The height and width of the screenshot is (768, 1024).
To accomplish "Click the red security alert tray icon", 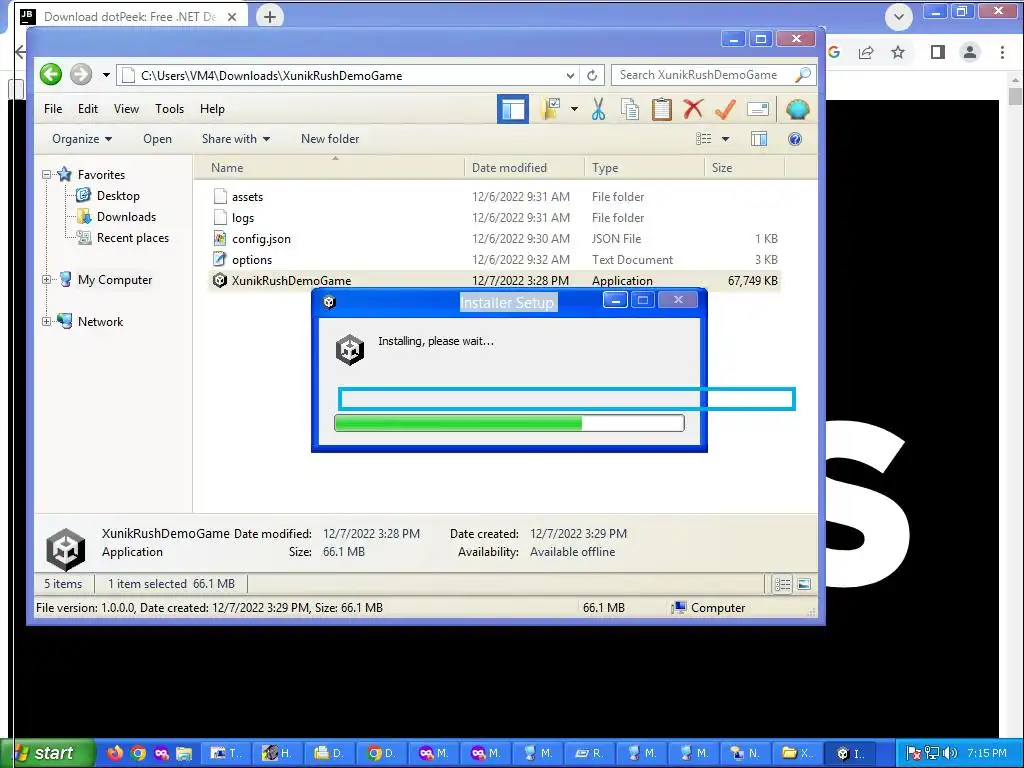I will click(x=914, y=753).
